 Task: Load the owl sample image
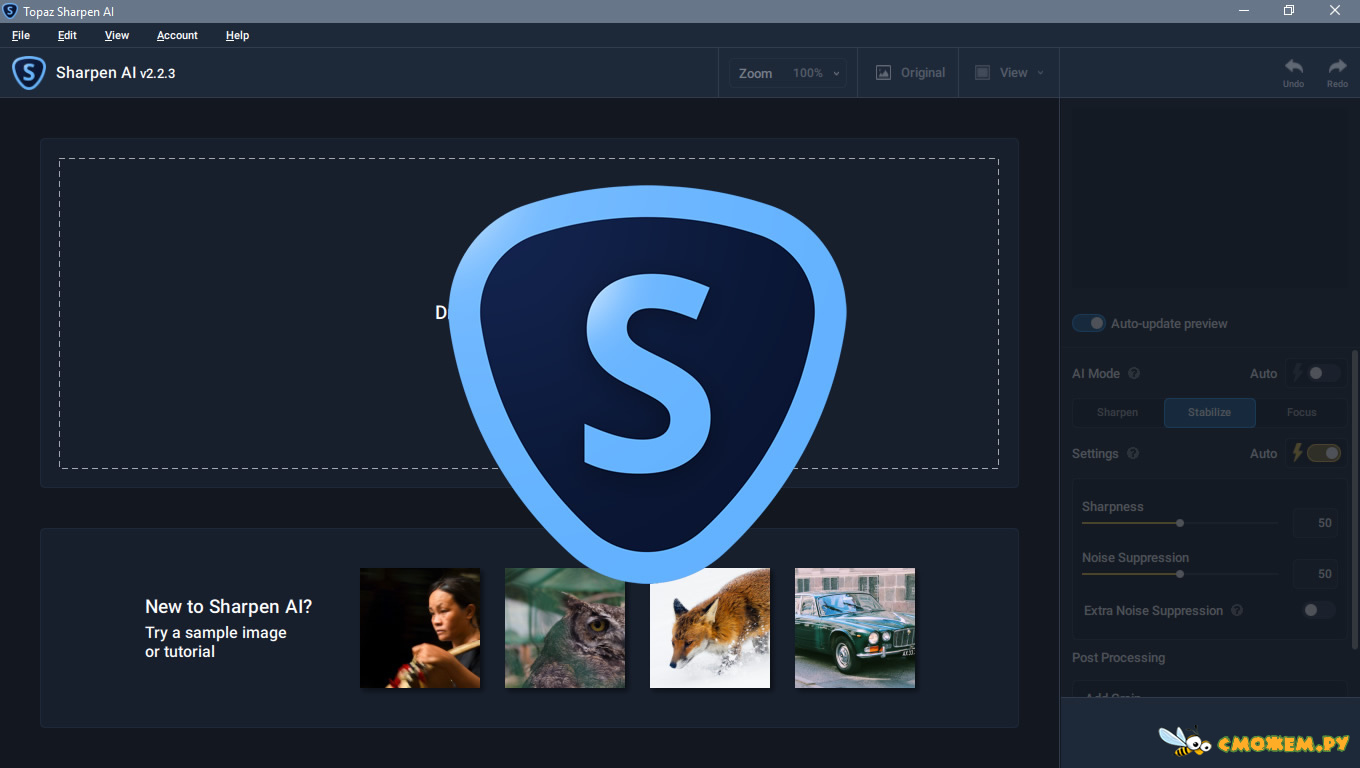pos(565,628)
